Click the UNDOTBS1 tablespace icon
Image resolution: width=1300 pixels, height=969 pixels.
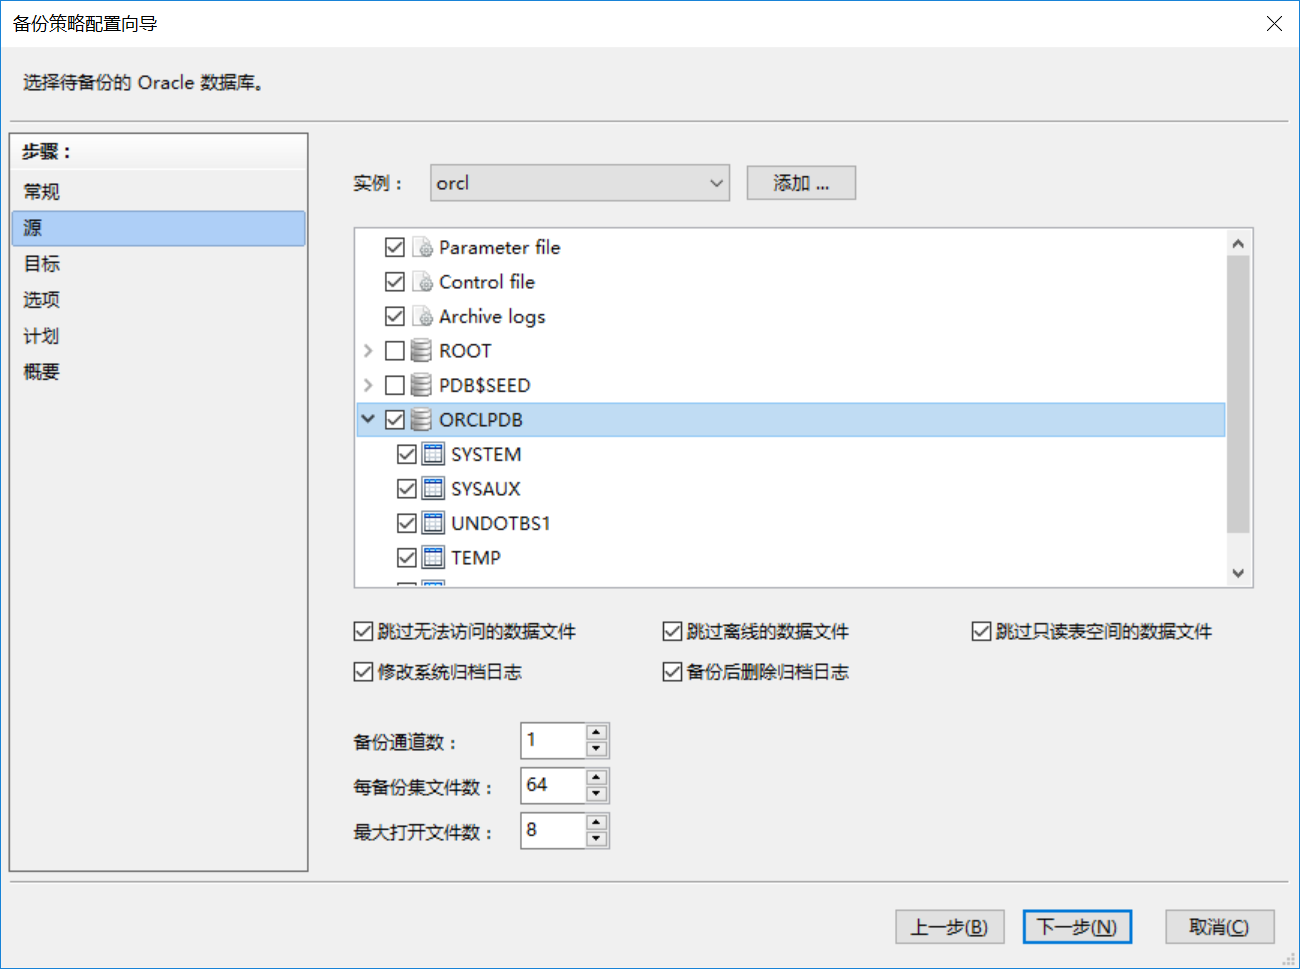(433, 523)
